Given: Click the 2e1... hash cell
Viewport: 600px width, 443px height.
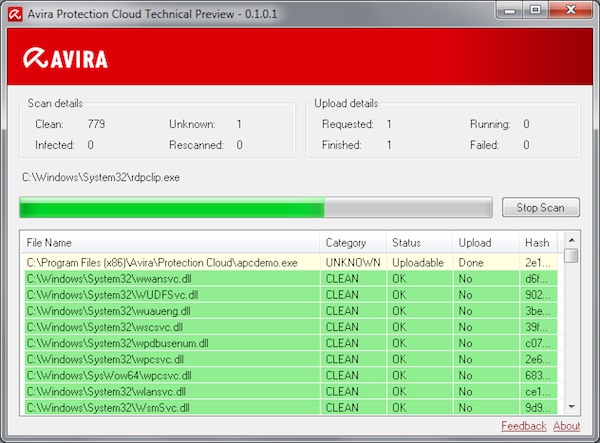Looking at the screenshot, I should (538, 262).
